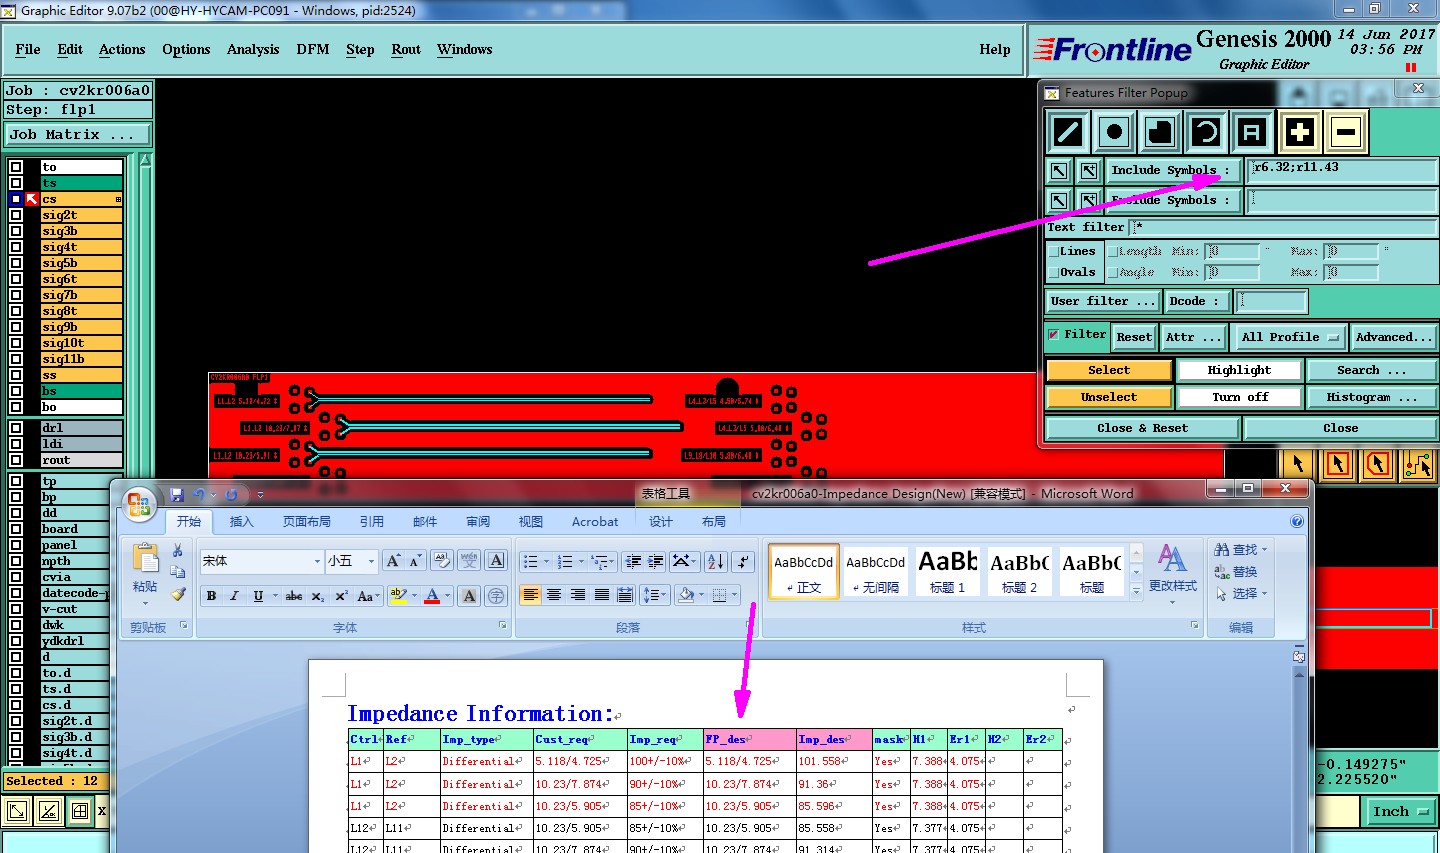Click center alignment icon in Word
Screen dimensions: 1440x853
(x=554, y=595)
